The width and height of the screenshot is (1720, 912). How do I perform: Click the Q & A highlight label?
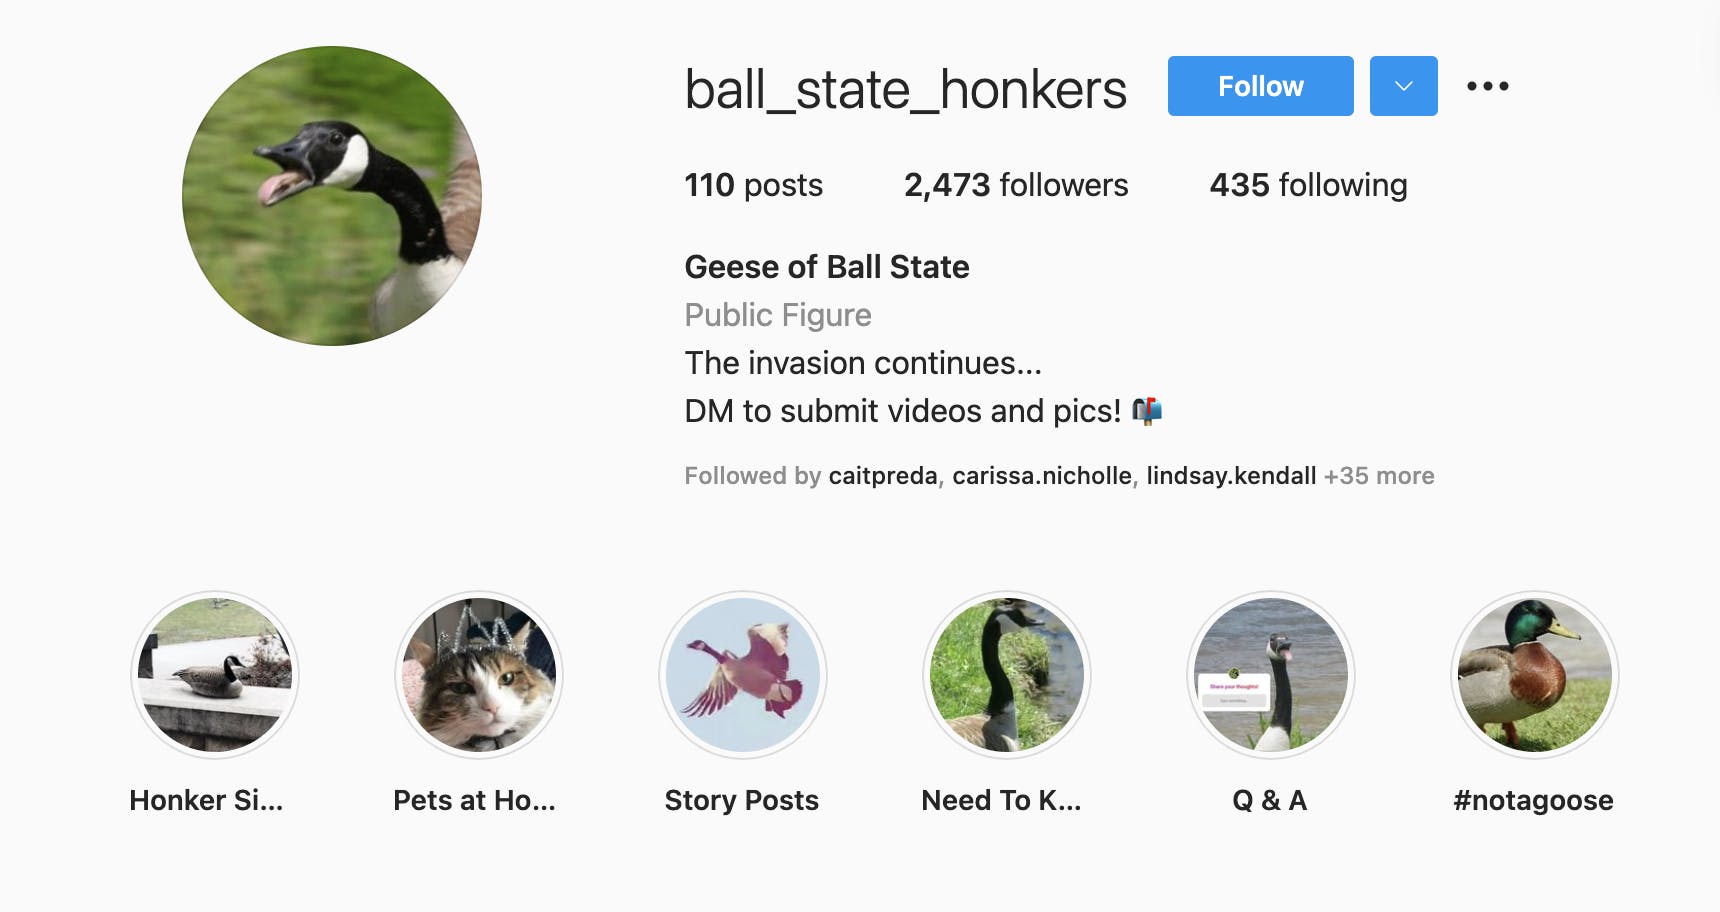coord(1270,800)
